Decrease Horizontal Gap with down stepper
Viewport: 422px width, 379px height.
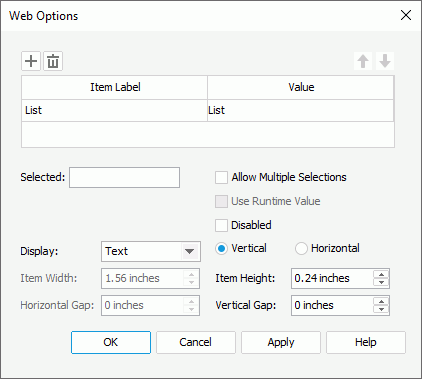[191, 309]
